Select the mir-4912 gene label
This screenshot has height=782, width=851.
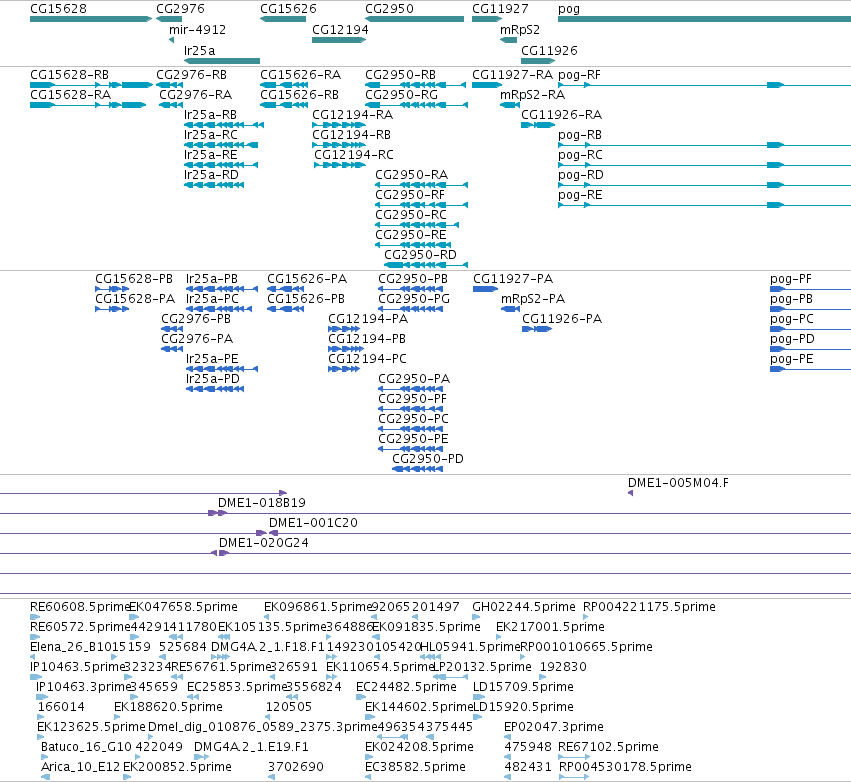click(x=198, y=29)
